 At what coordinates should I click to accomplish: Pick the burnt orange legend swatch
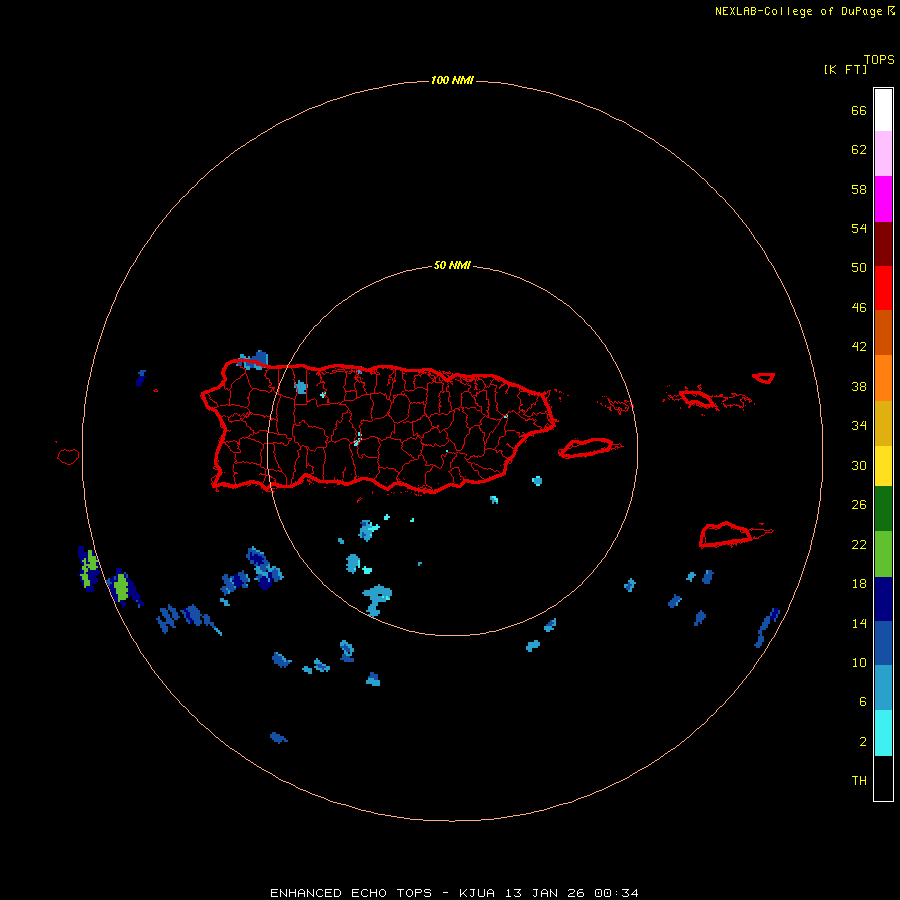883,332
